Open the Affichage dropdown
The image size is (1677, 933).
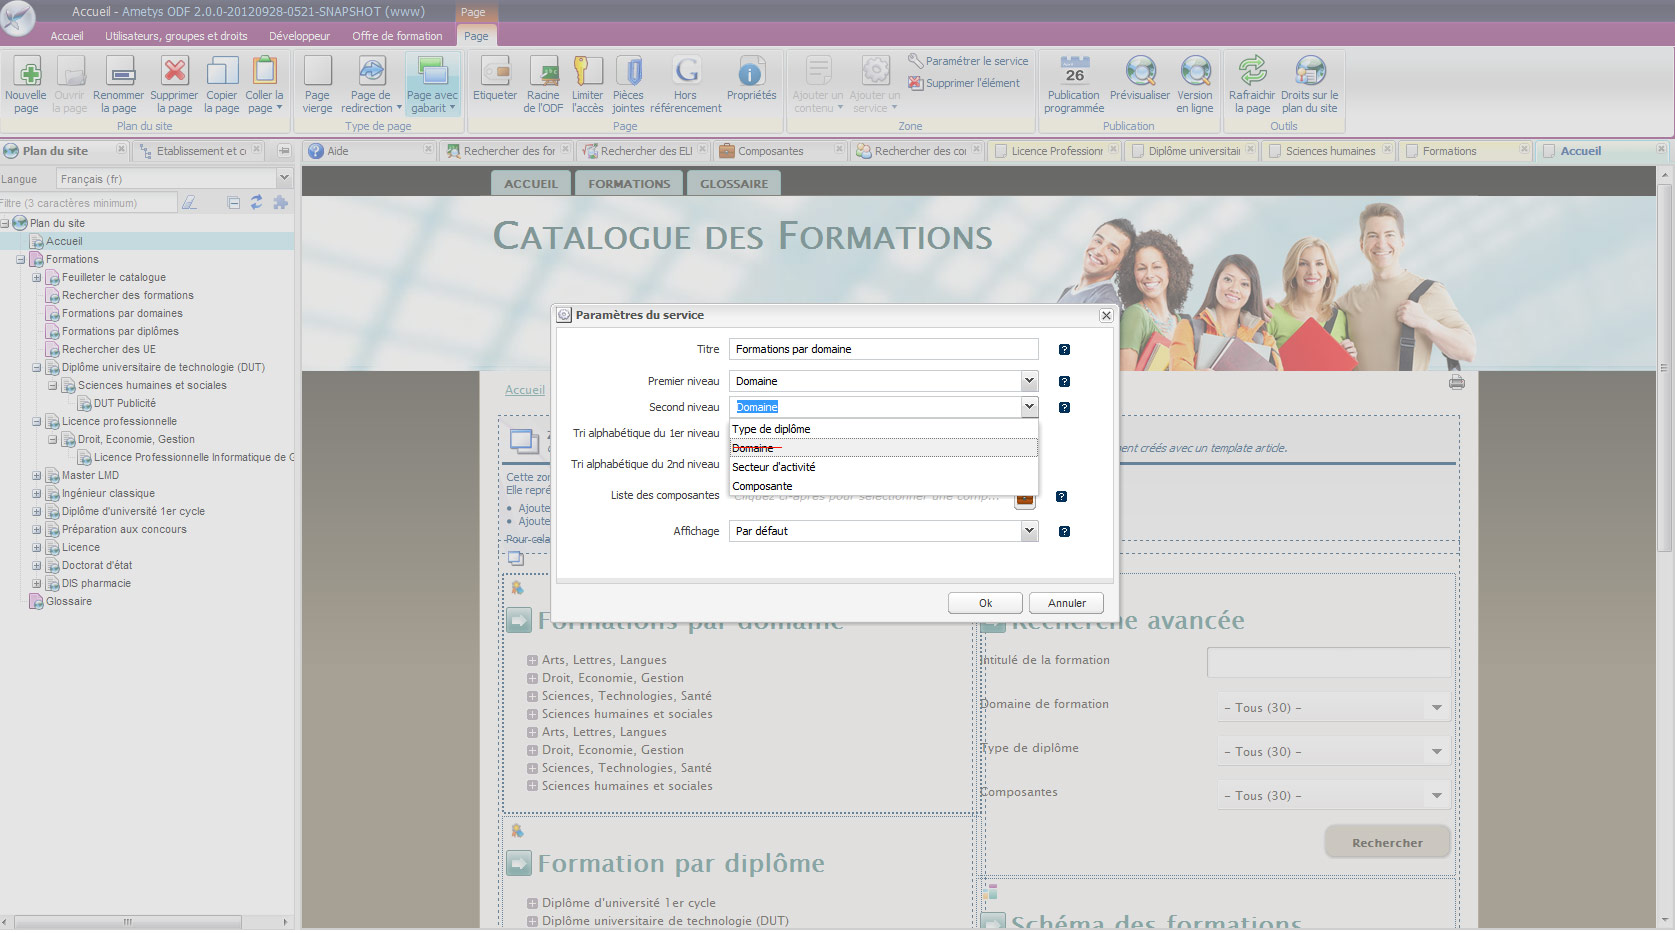1029,532
